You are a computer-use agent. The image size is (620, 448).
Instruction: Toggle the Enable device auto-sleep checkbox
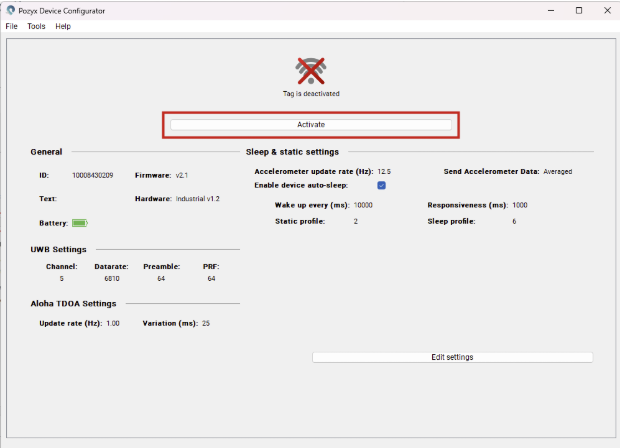381,185
